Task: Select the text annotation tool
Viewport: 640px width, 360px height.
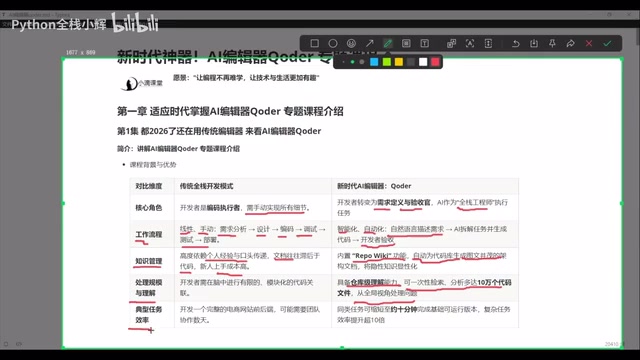Action: 424,43
